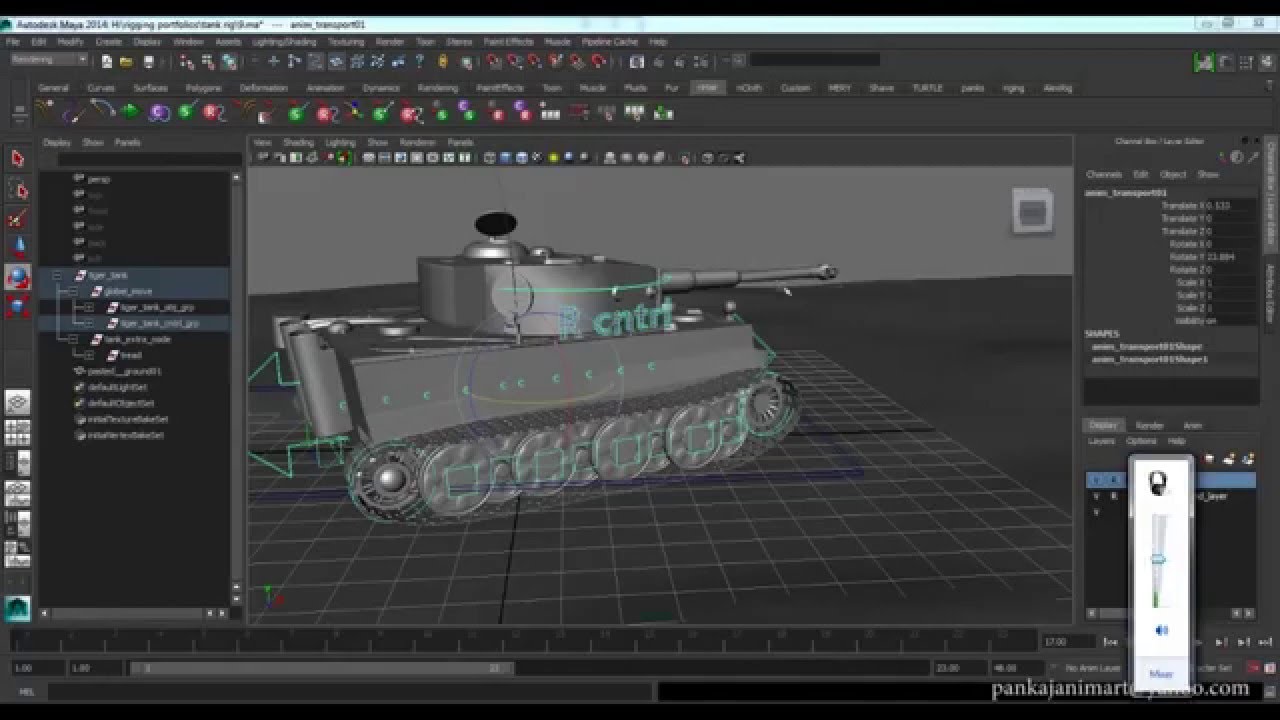Click go to start of playback button
1280x720 pixels.
1111,642
